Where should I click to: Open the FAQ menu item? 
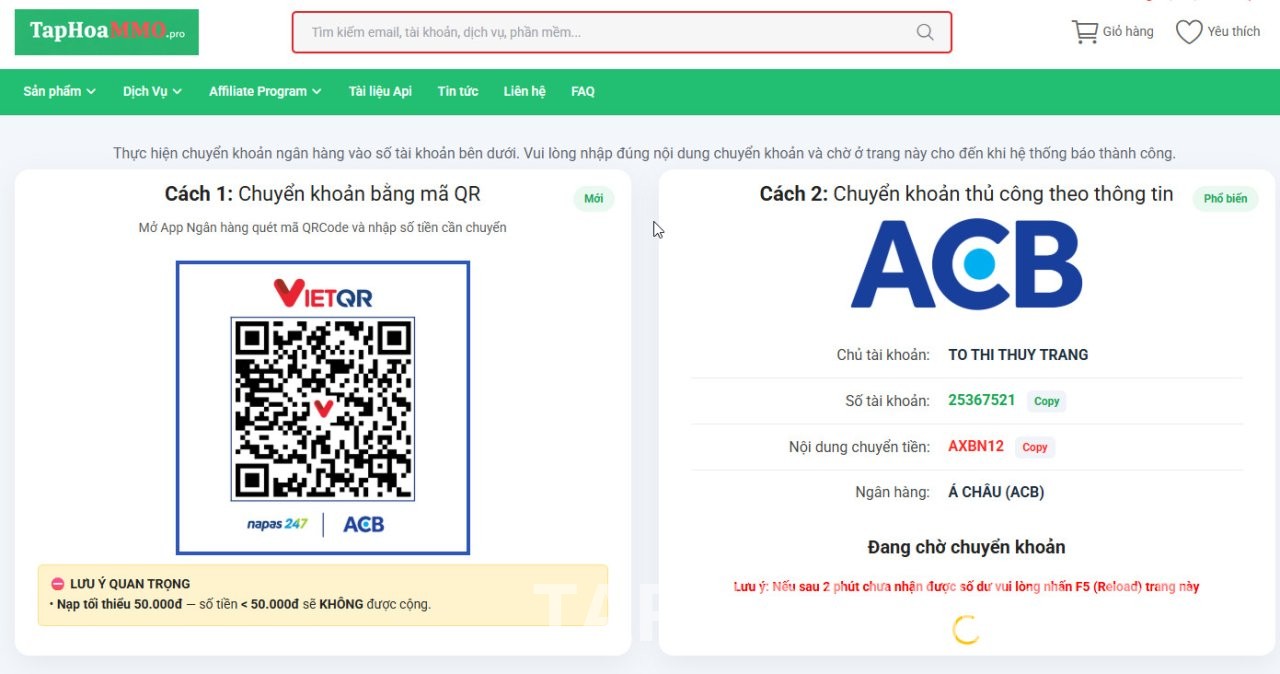click(583, 91)
